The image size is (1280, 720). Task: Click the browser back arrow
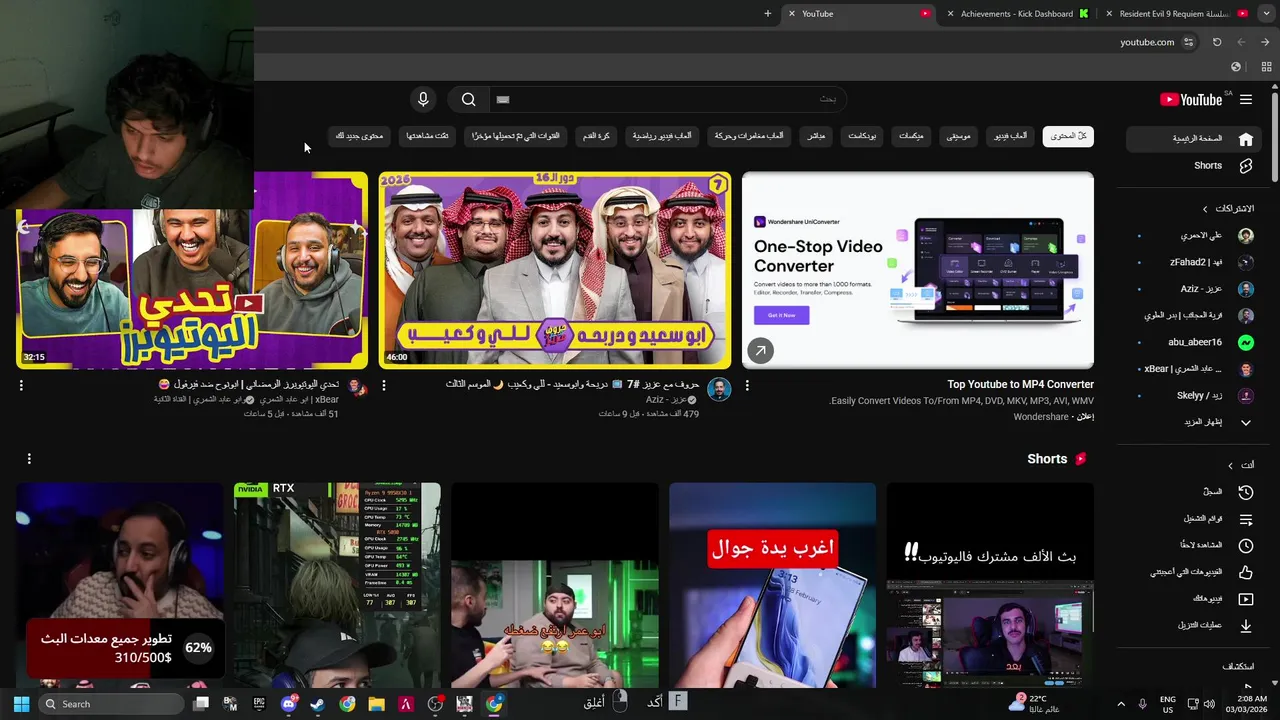[x=1265, y=42]
